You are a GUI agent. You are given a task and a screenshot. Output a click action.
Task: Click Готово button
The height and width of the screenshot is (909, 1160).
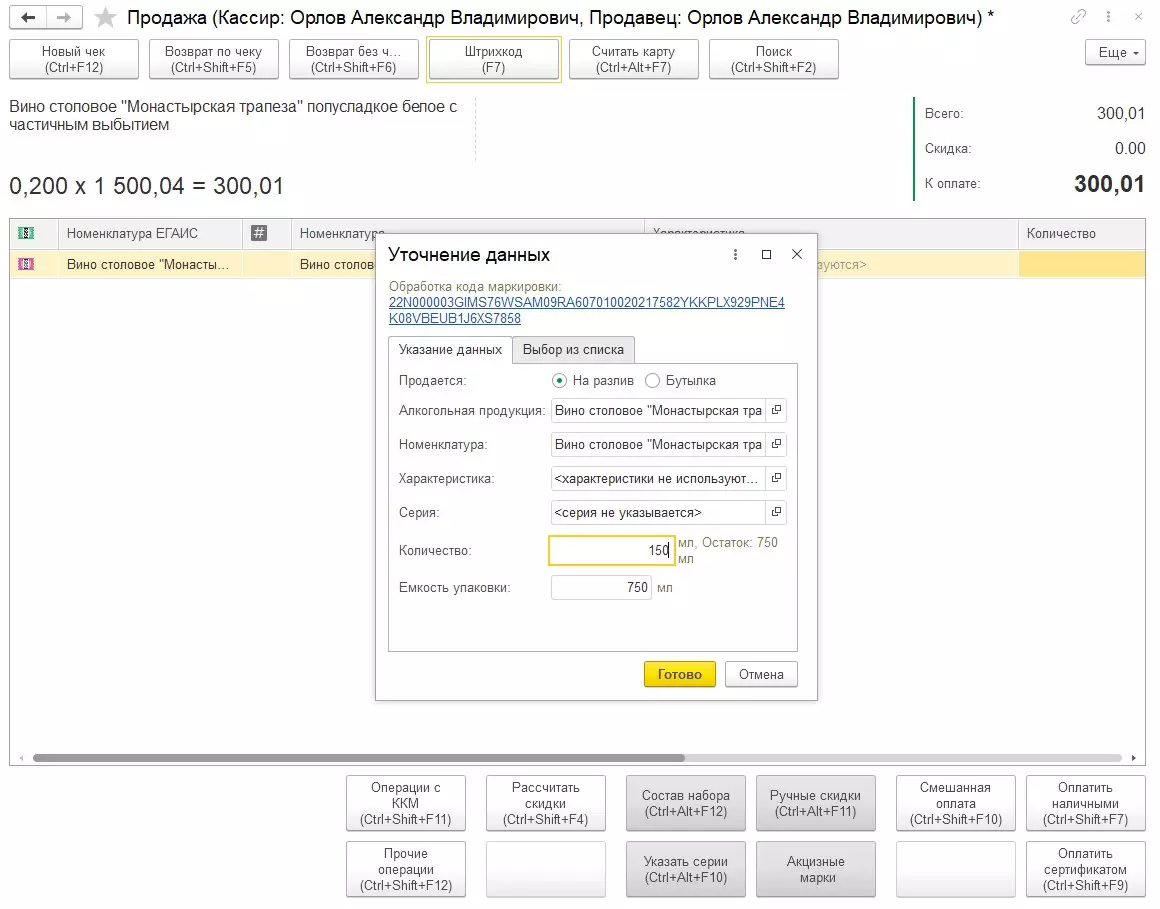679,674
